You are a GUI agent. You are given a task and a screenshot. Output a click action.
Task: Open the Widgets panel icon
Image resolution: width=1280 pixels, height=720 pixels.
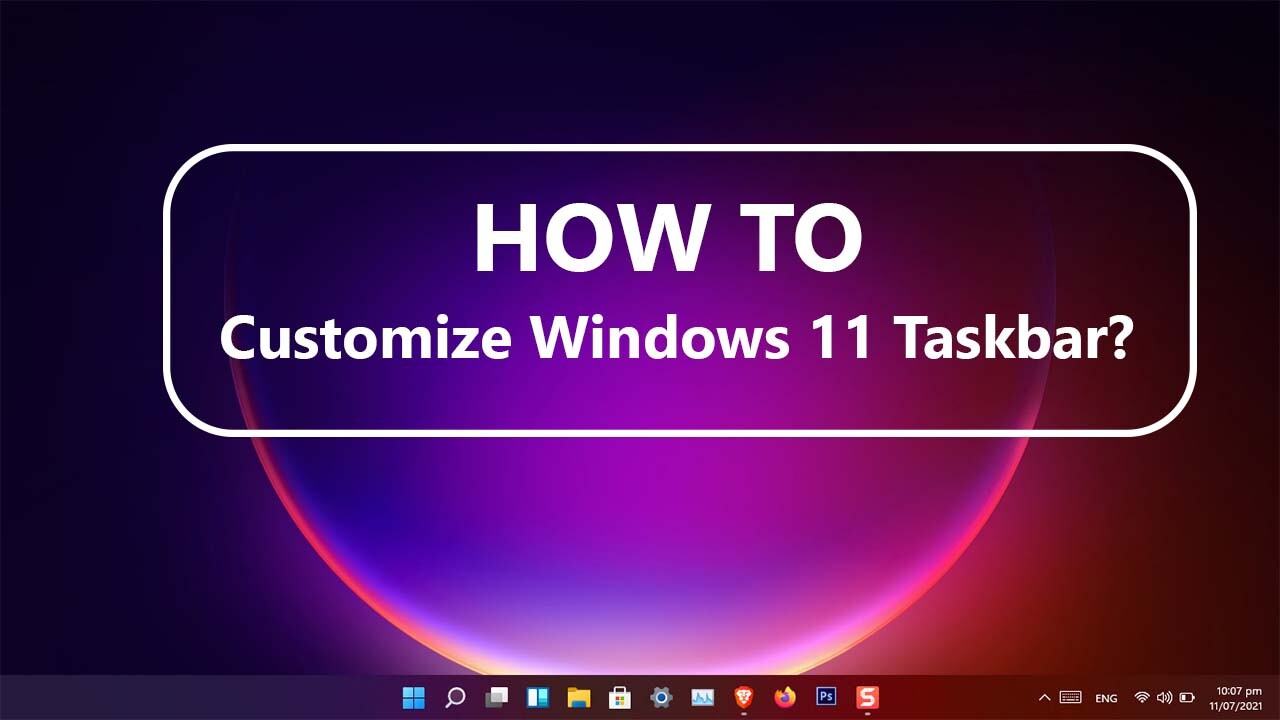[x=538, y=697]
